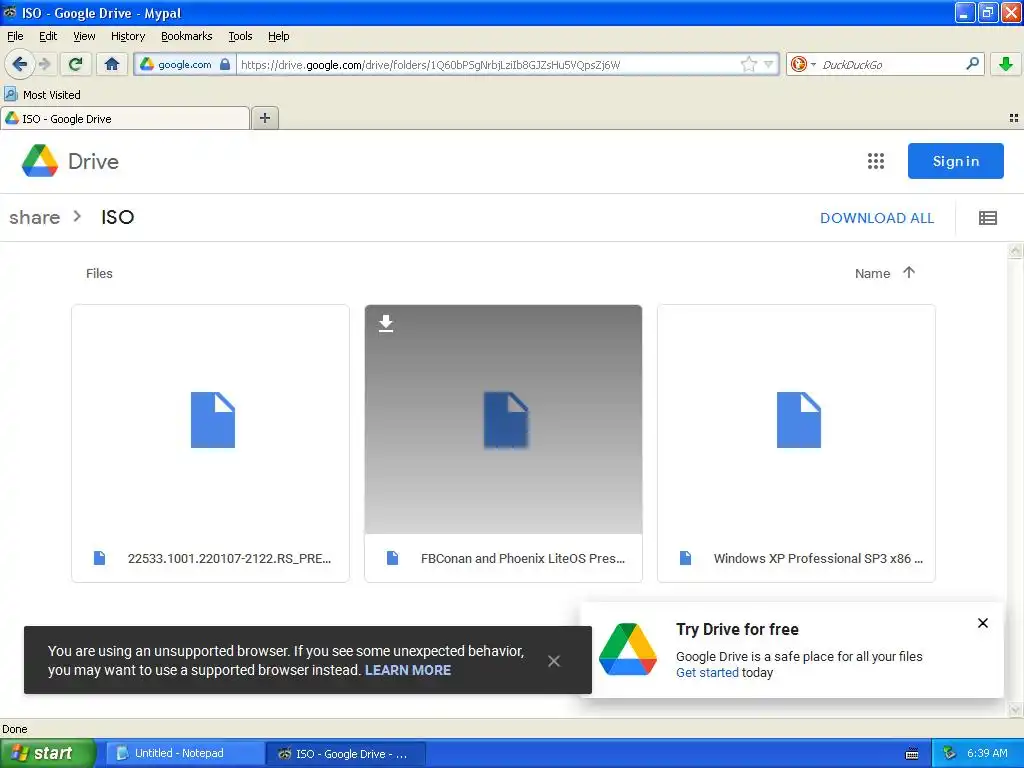Click into the DuckDuckGo search box
Viewport: 1024px width, 768px height.
(891, 64)
